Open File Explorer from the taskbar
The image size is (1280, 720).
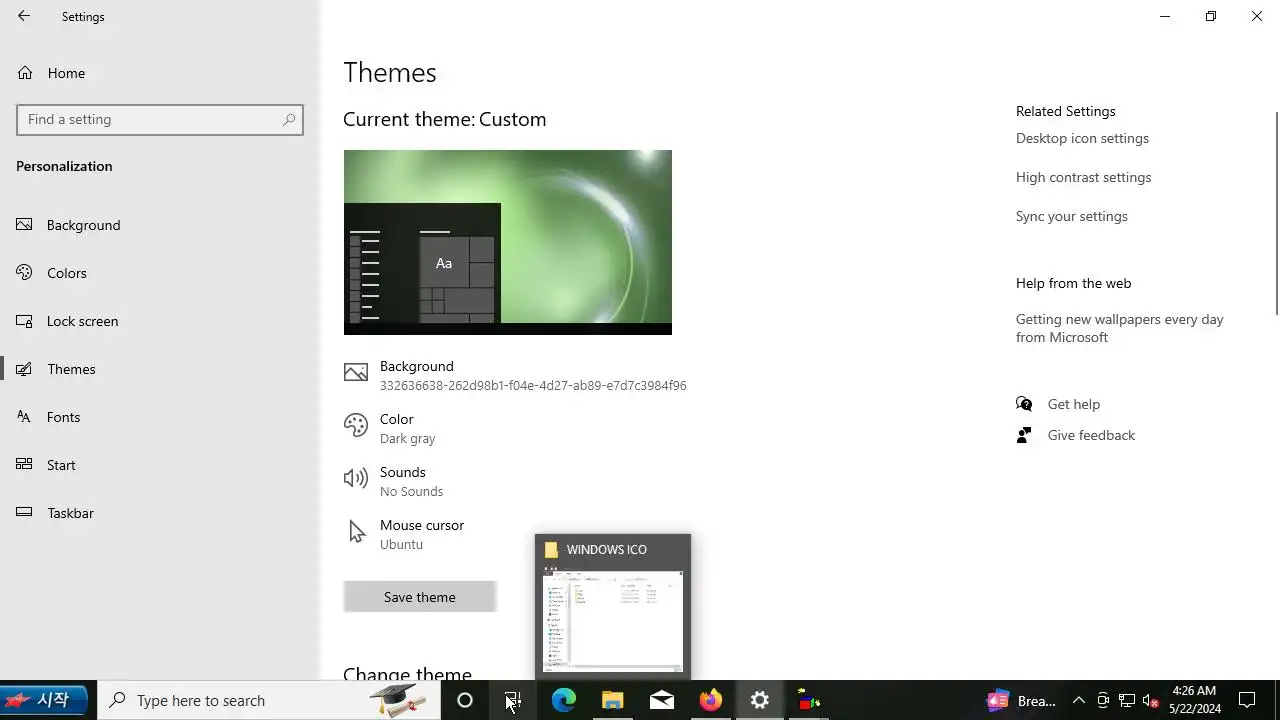[612, 701]
